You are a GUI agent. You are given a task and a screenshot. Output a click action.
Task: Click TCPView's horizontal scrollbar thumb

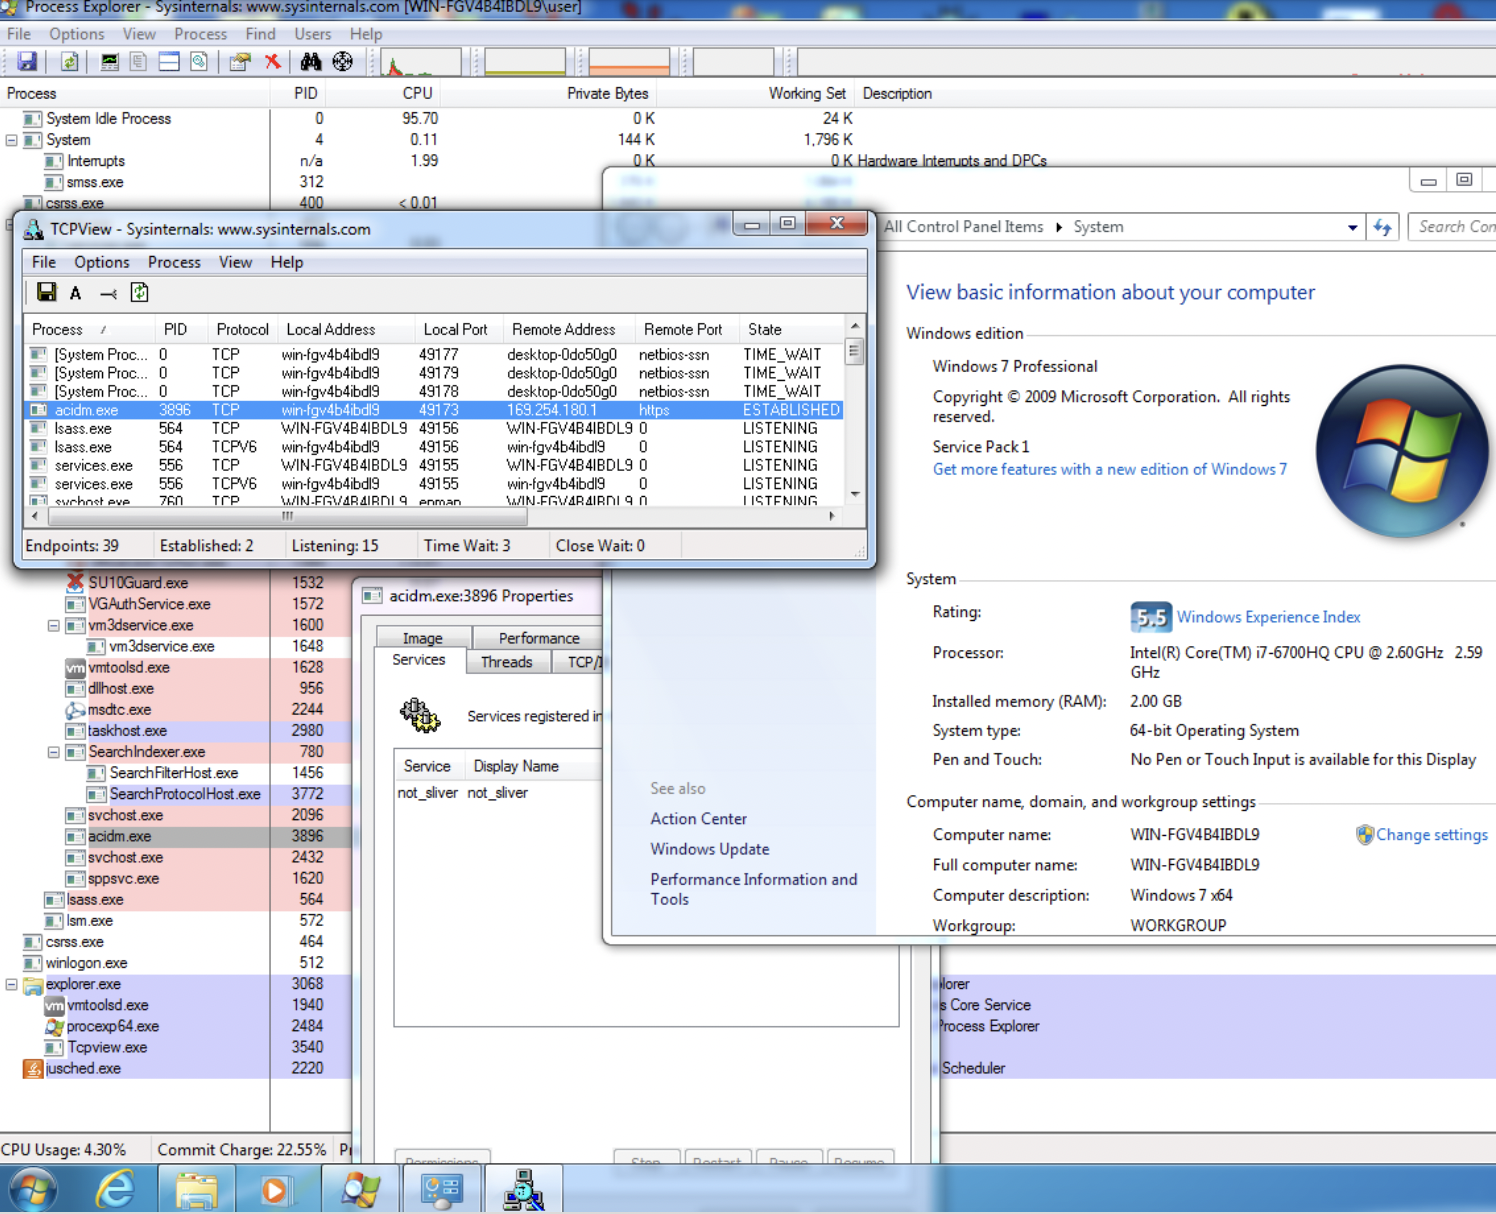pyautogui.click(x=287, y=516)
